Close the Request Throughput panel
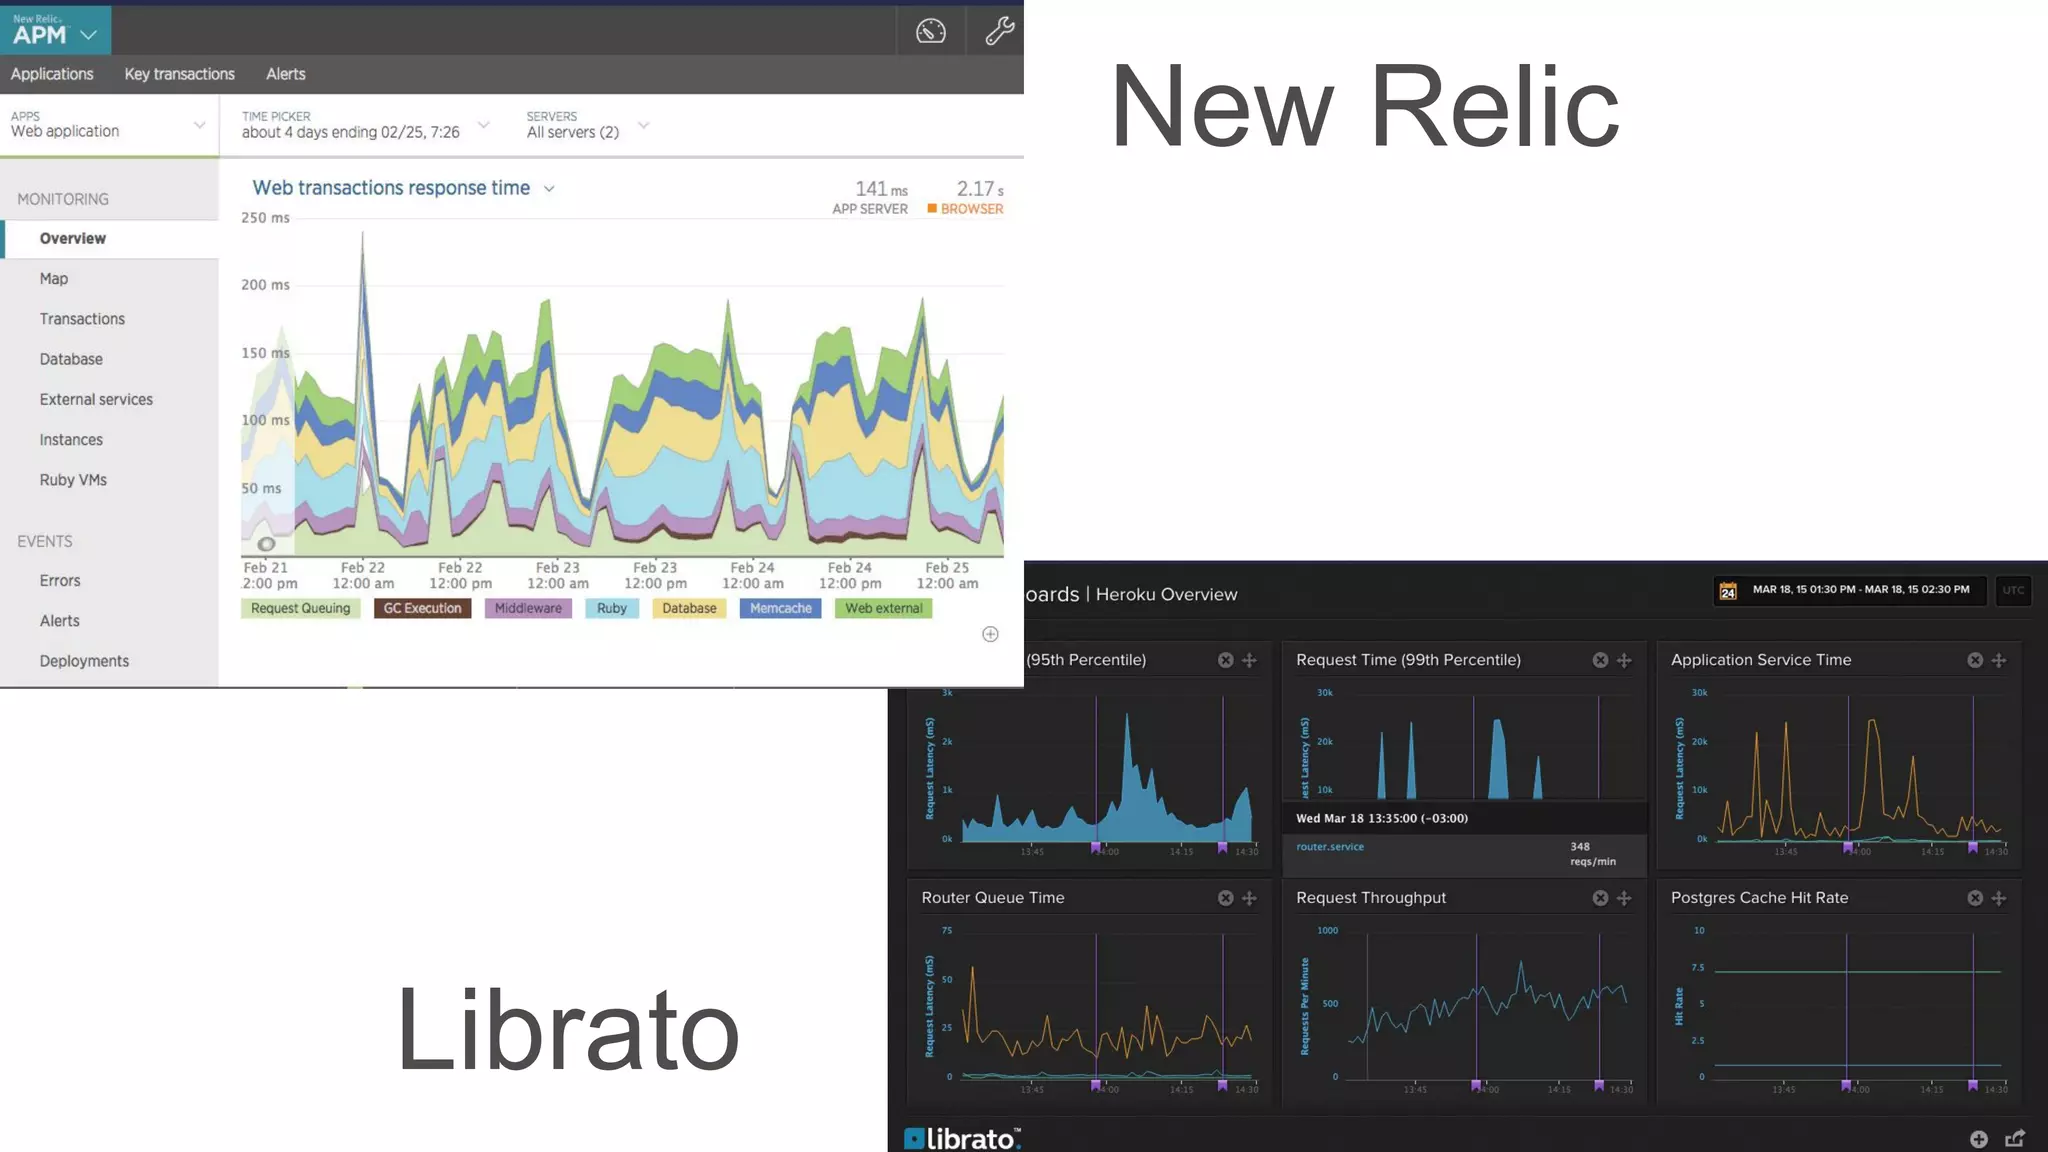2048x1152 pixels. pos(1600,898)
